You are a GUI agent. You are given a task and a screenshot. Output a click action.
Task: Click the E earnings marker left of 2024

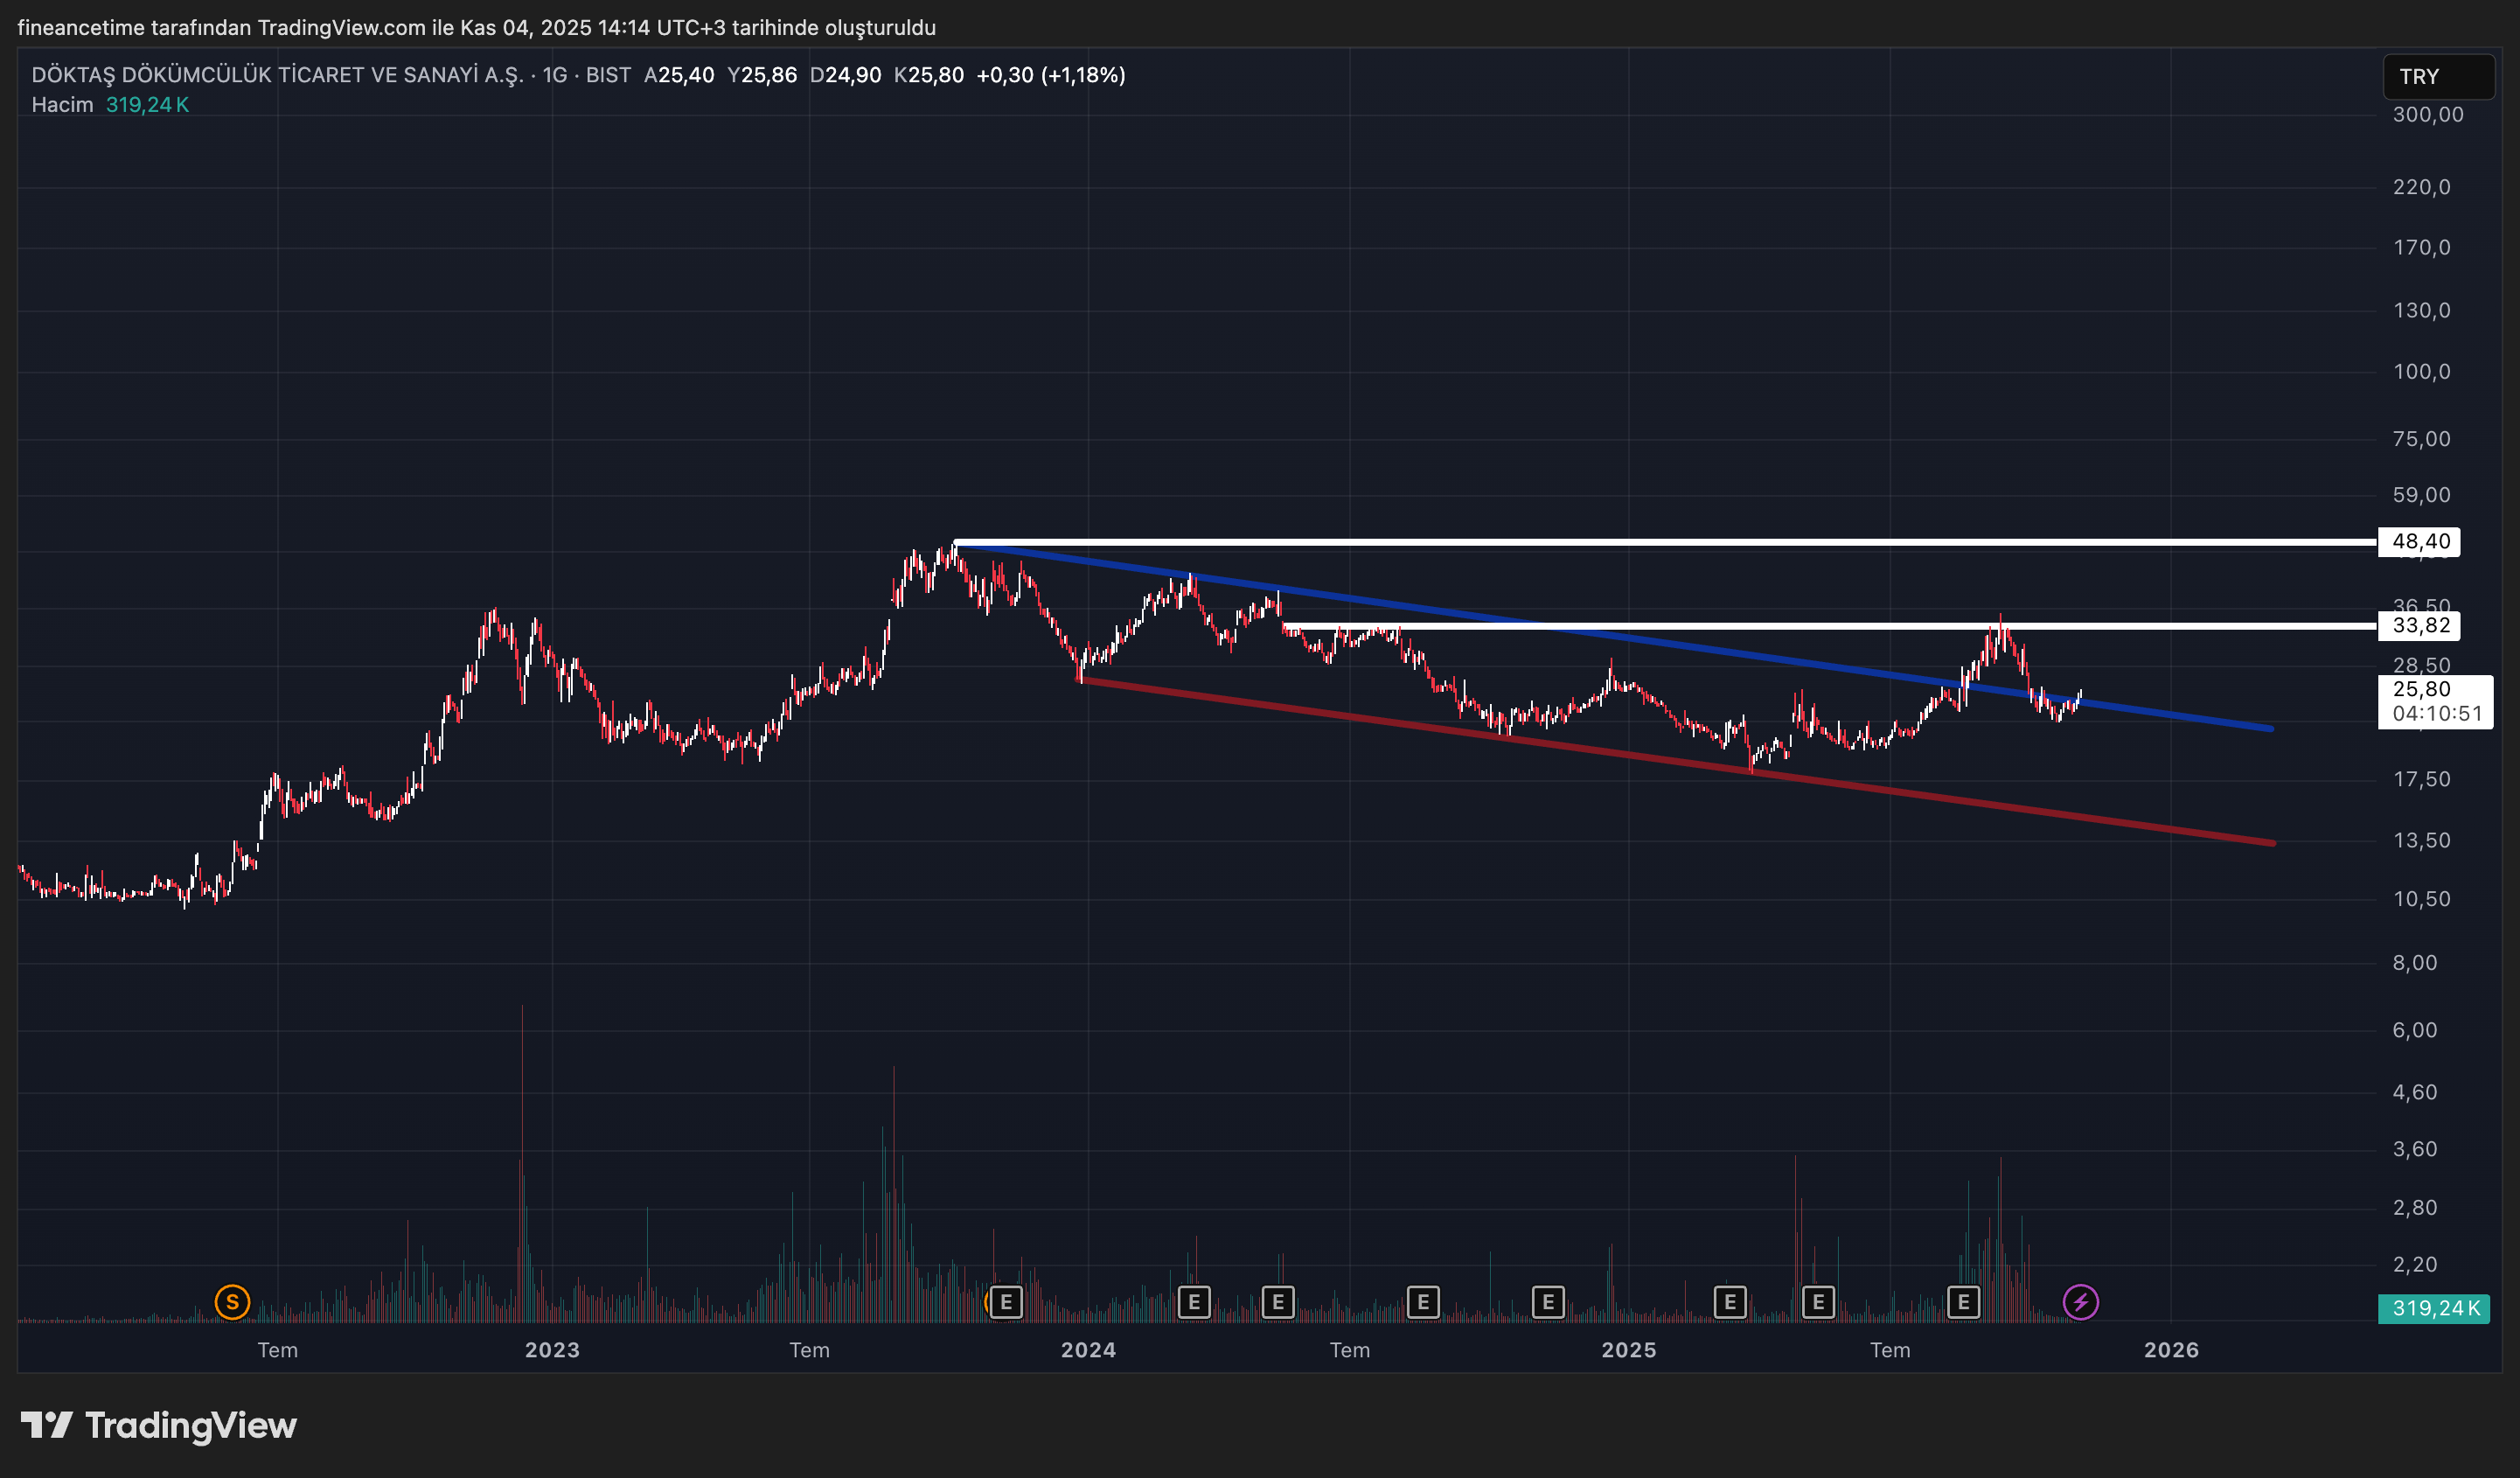pos(1006,1302)
